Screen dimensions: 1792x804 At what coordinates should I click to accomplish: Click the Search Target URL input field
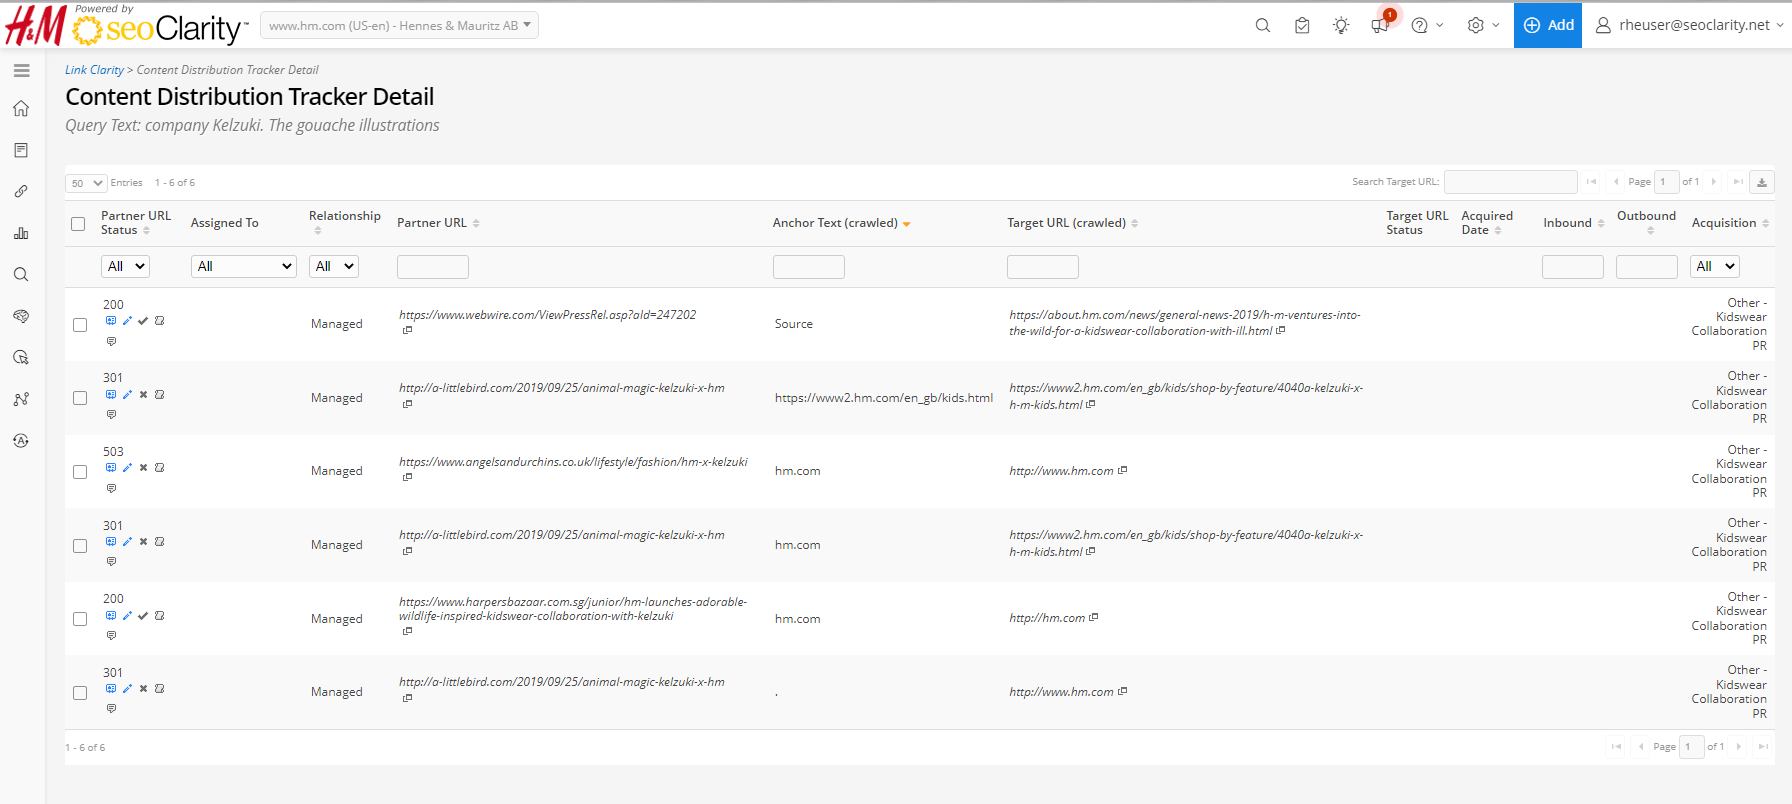click(1510, 182)
